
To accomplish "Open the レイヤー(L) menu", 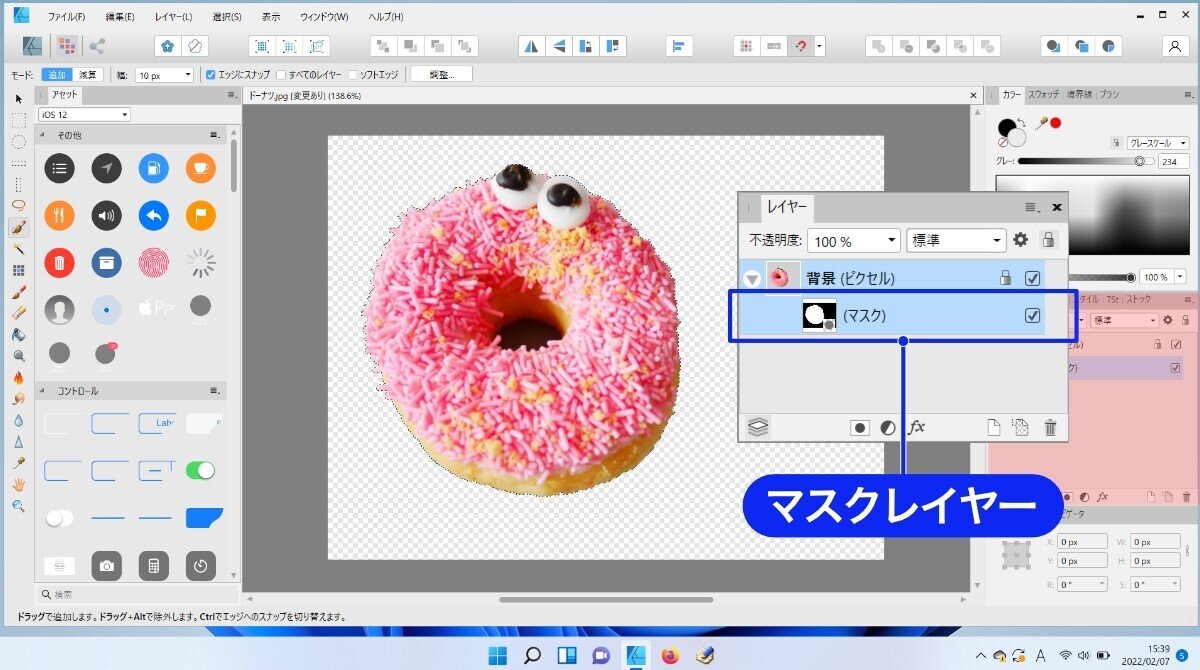I will point(172,16).
